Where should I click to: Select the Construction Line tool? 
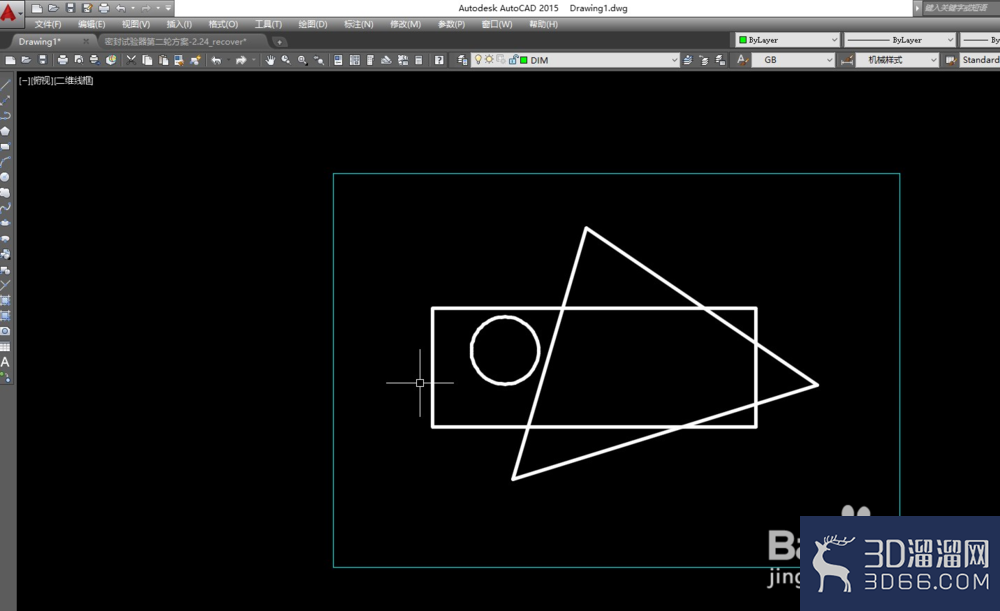tap(5, 100)
